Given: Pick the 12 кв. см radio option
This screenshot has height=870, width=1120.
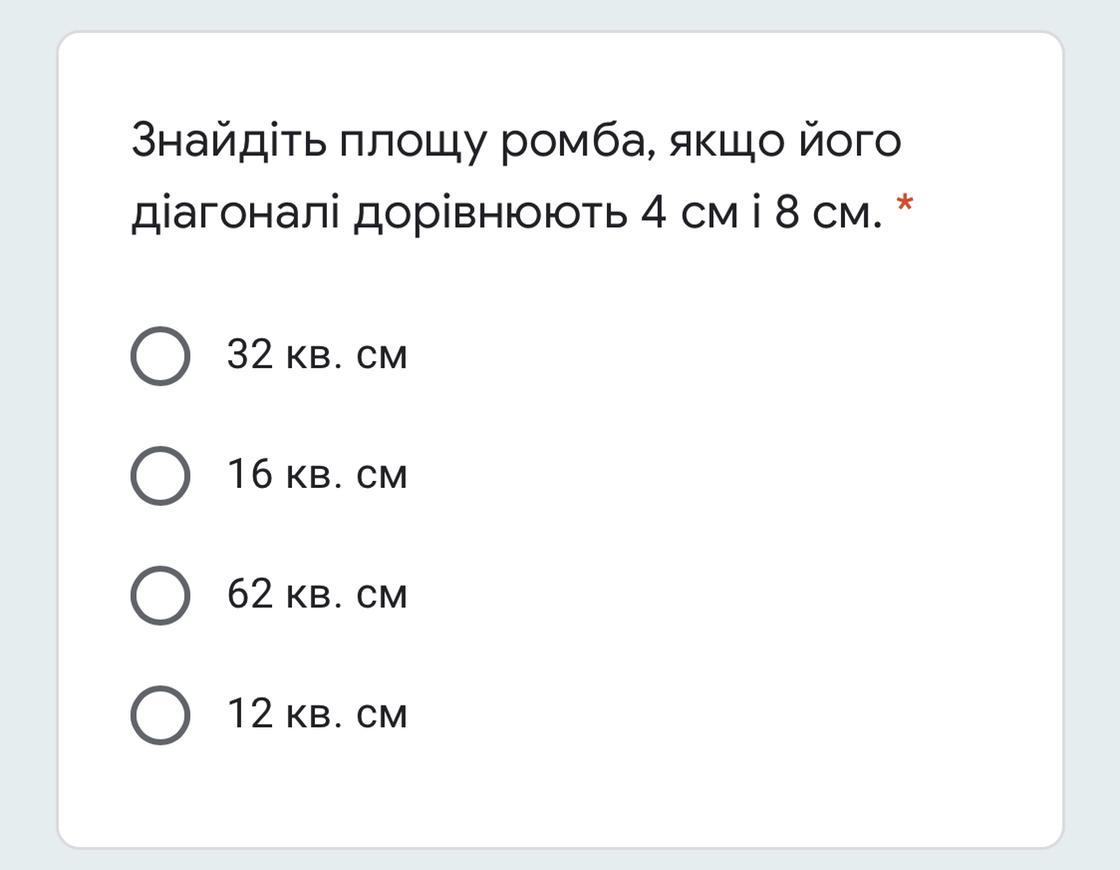Looking at the screenshot, I should (160, 715).
